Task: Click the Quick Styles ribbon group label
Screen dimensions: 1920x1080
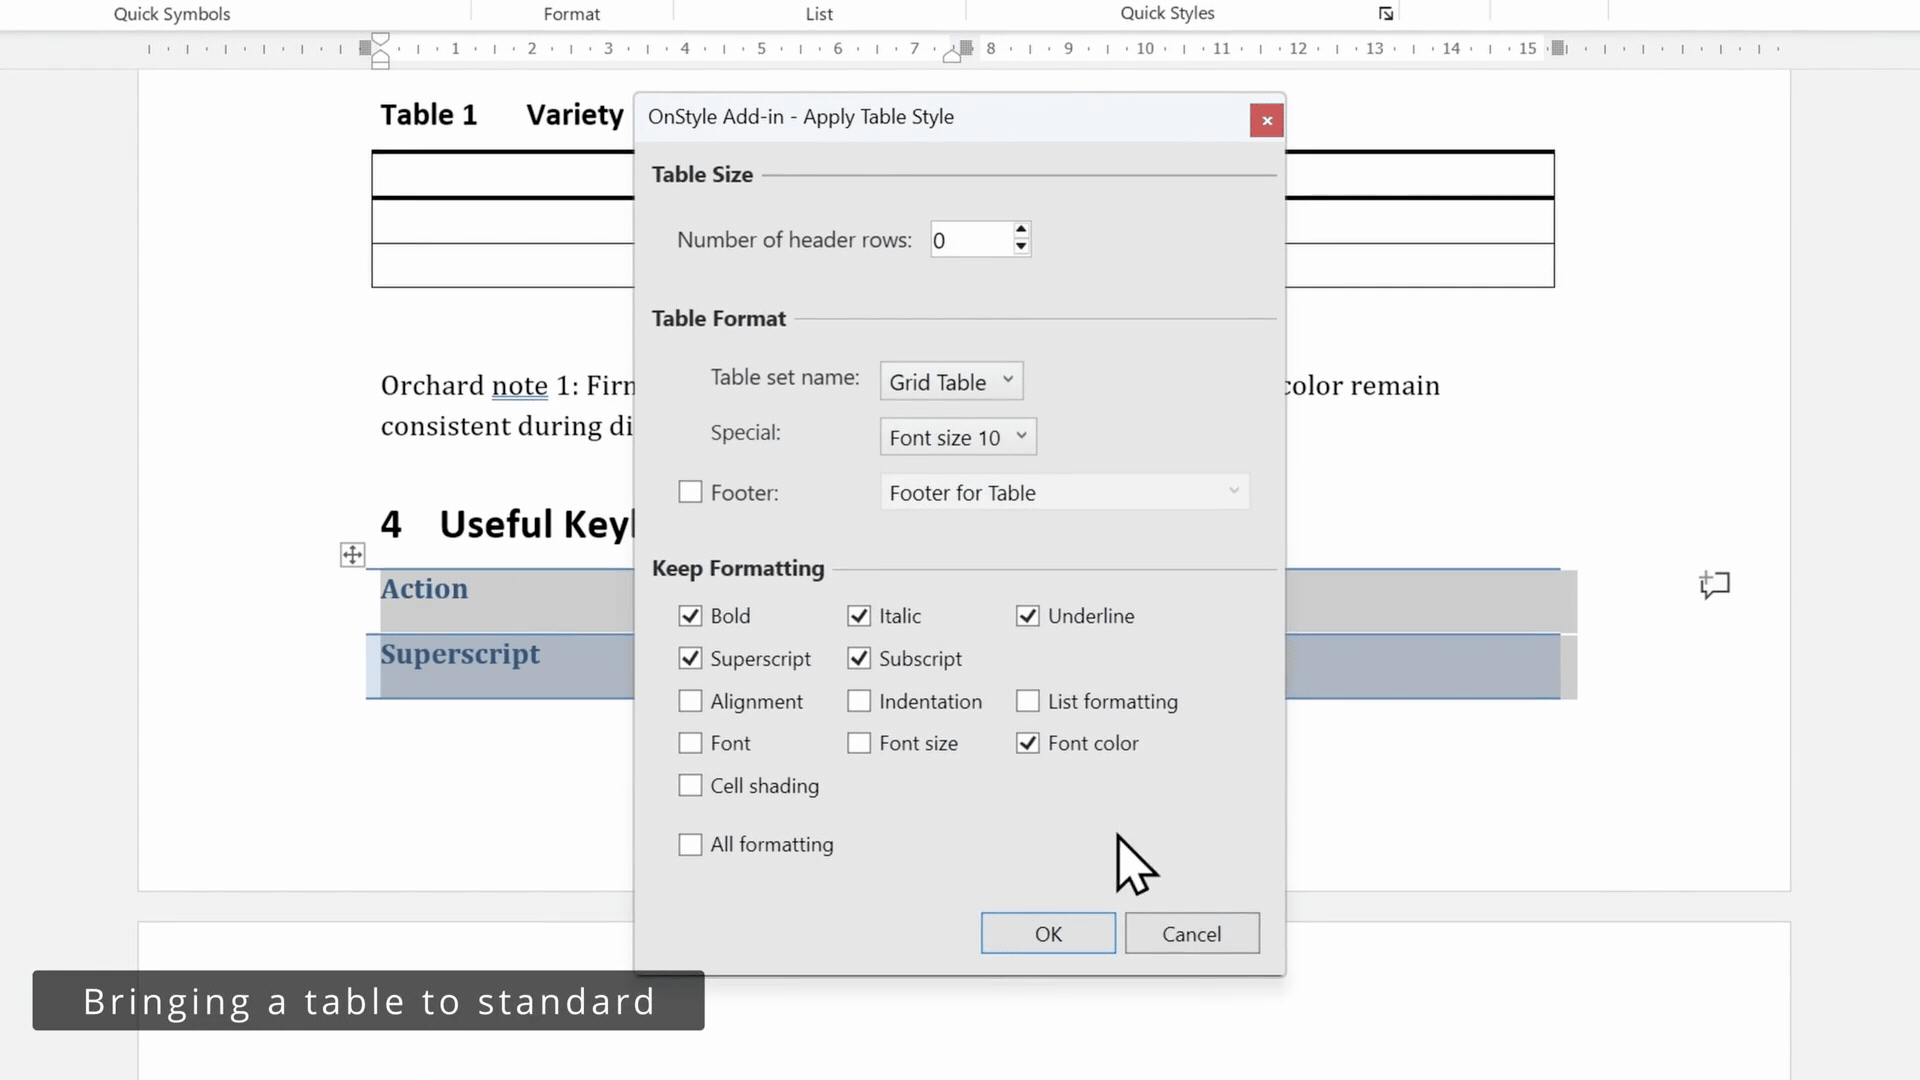Action: click(1167, 13)
